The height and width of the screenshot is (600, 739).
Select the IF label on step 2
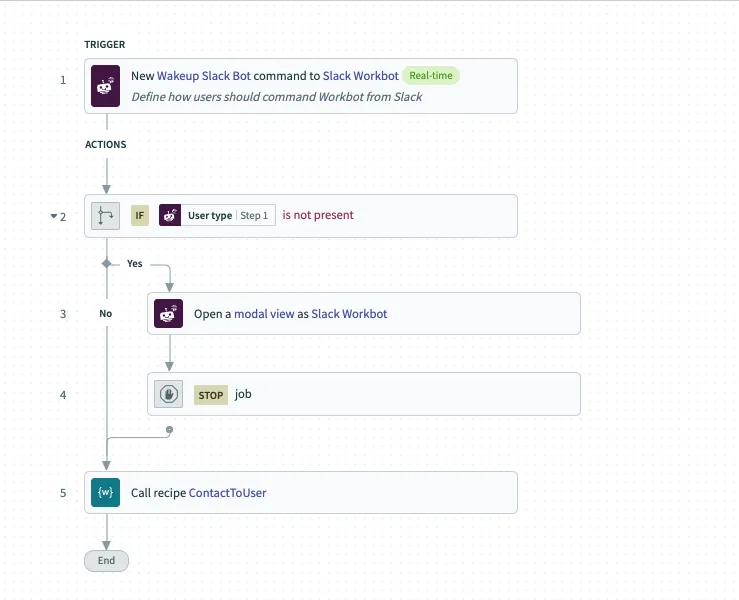(140, 215)
